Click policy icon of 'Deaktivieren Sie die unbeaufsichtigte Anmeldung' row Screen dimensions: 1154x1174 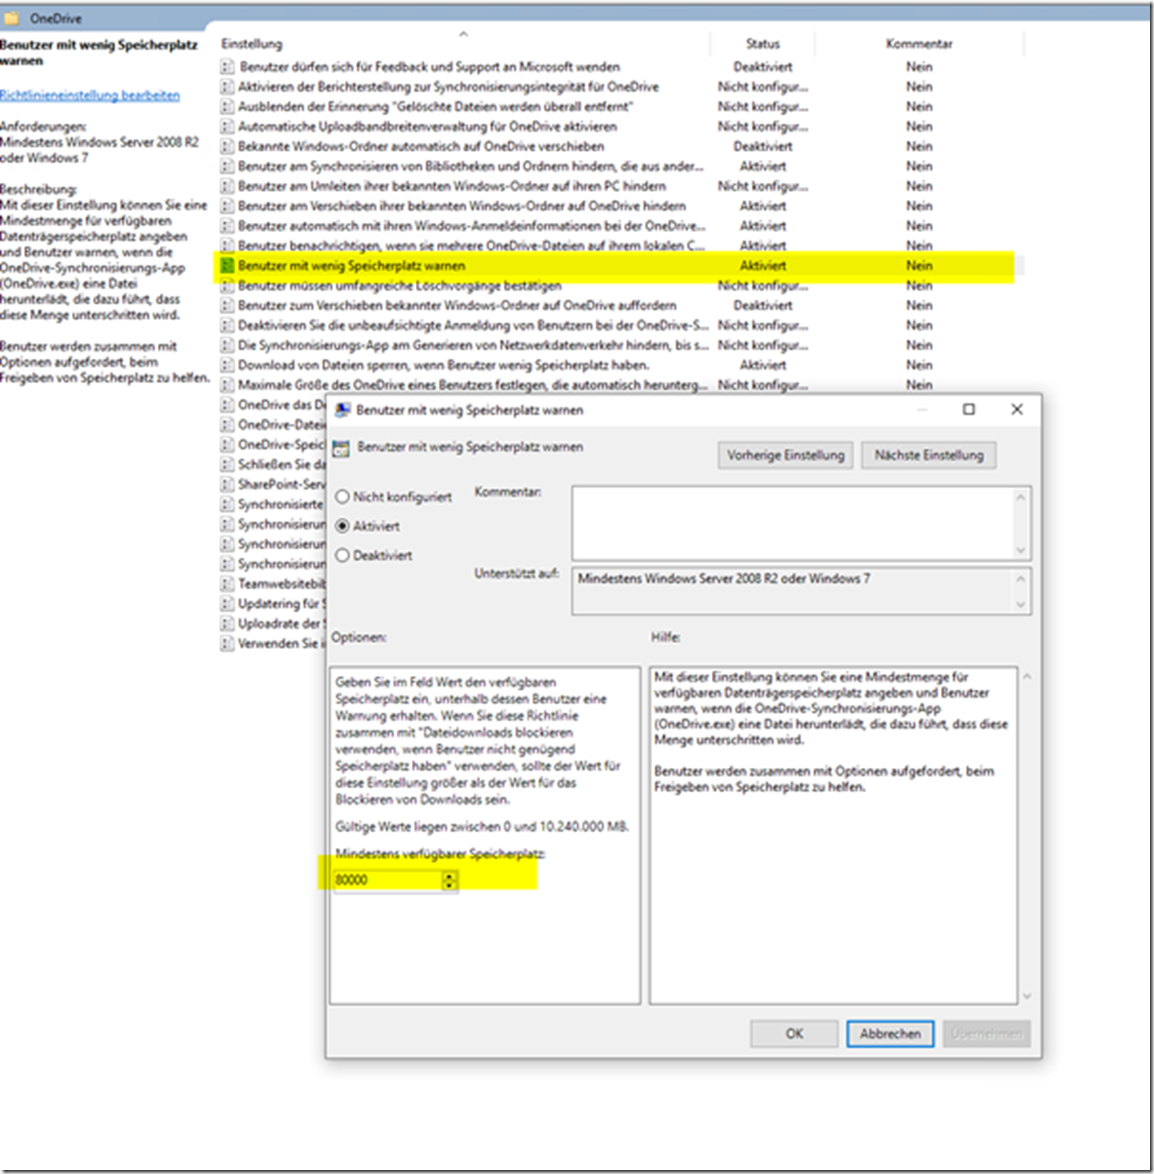pyautogui.click(x=227, y=325)
